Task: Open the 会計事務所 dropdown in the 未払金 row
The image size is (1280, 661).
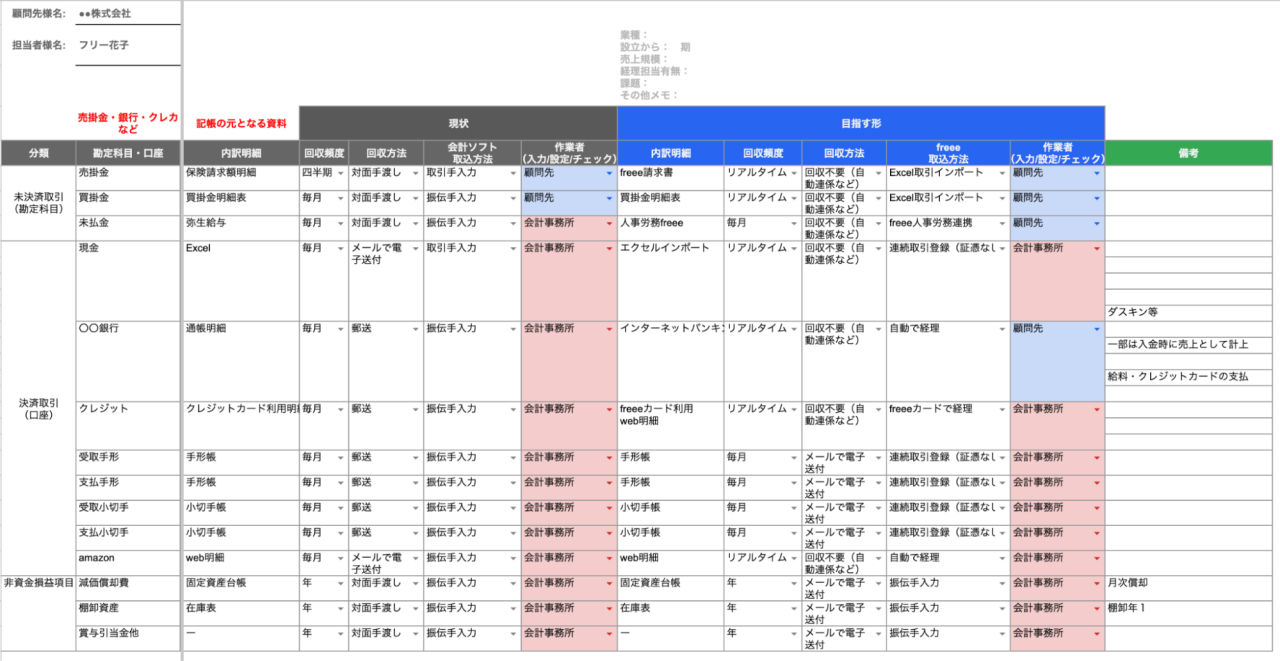Action: tap(609, 223)
